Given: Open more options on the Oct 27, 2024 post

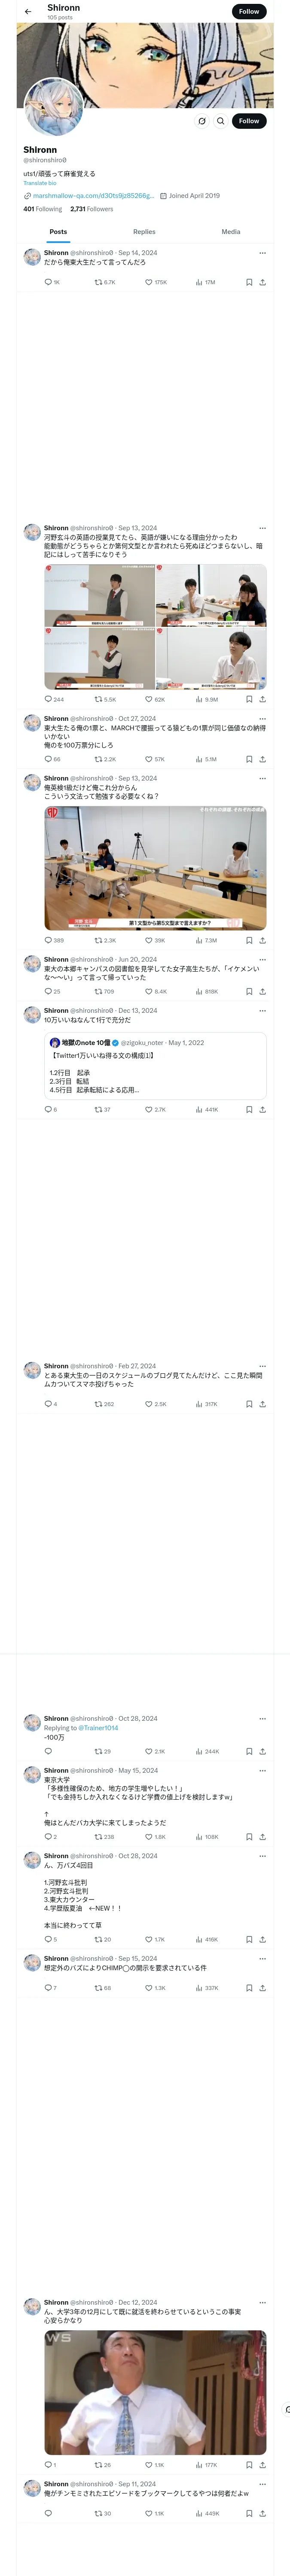Looking at the screenshot, I should pos(263,718).
